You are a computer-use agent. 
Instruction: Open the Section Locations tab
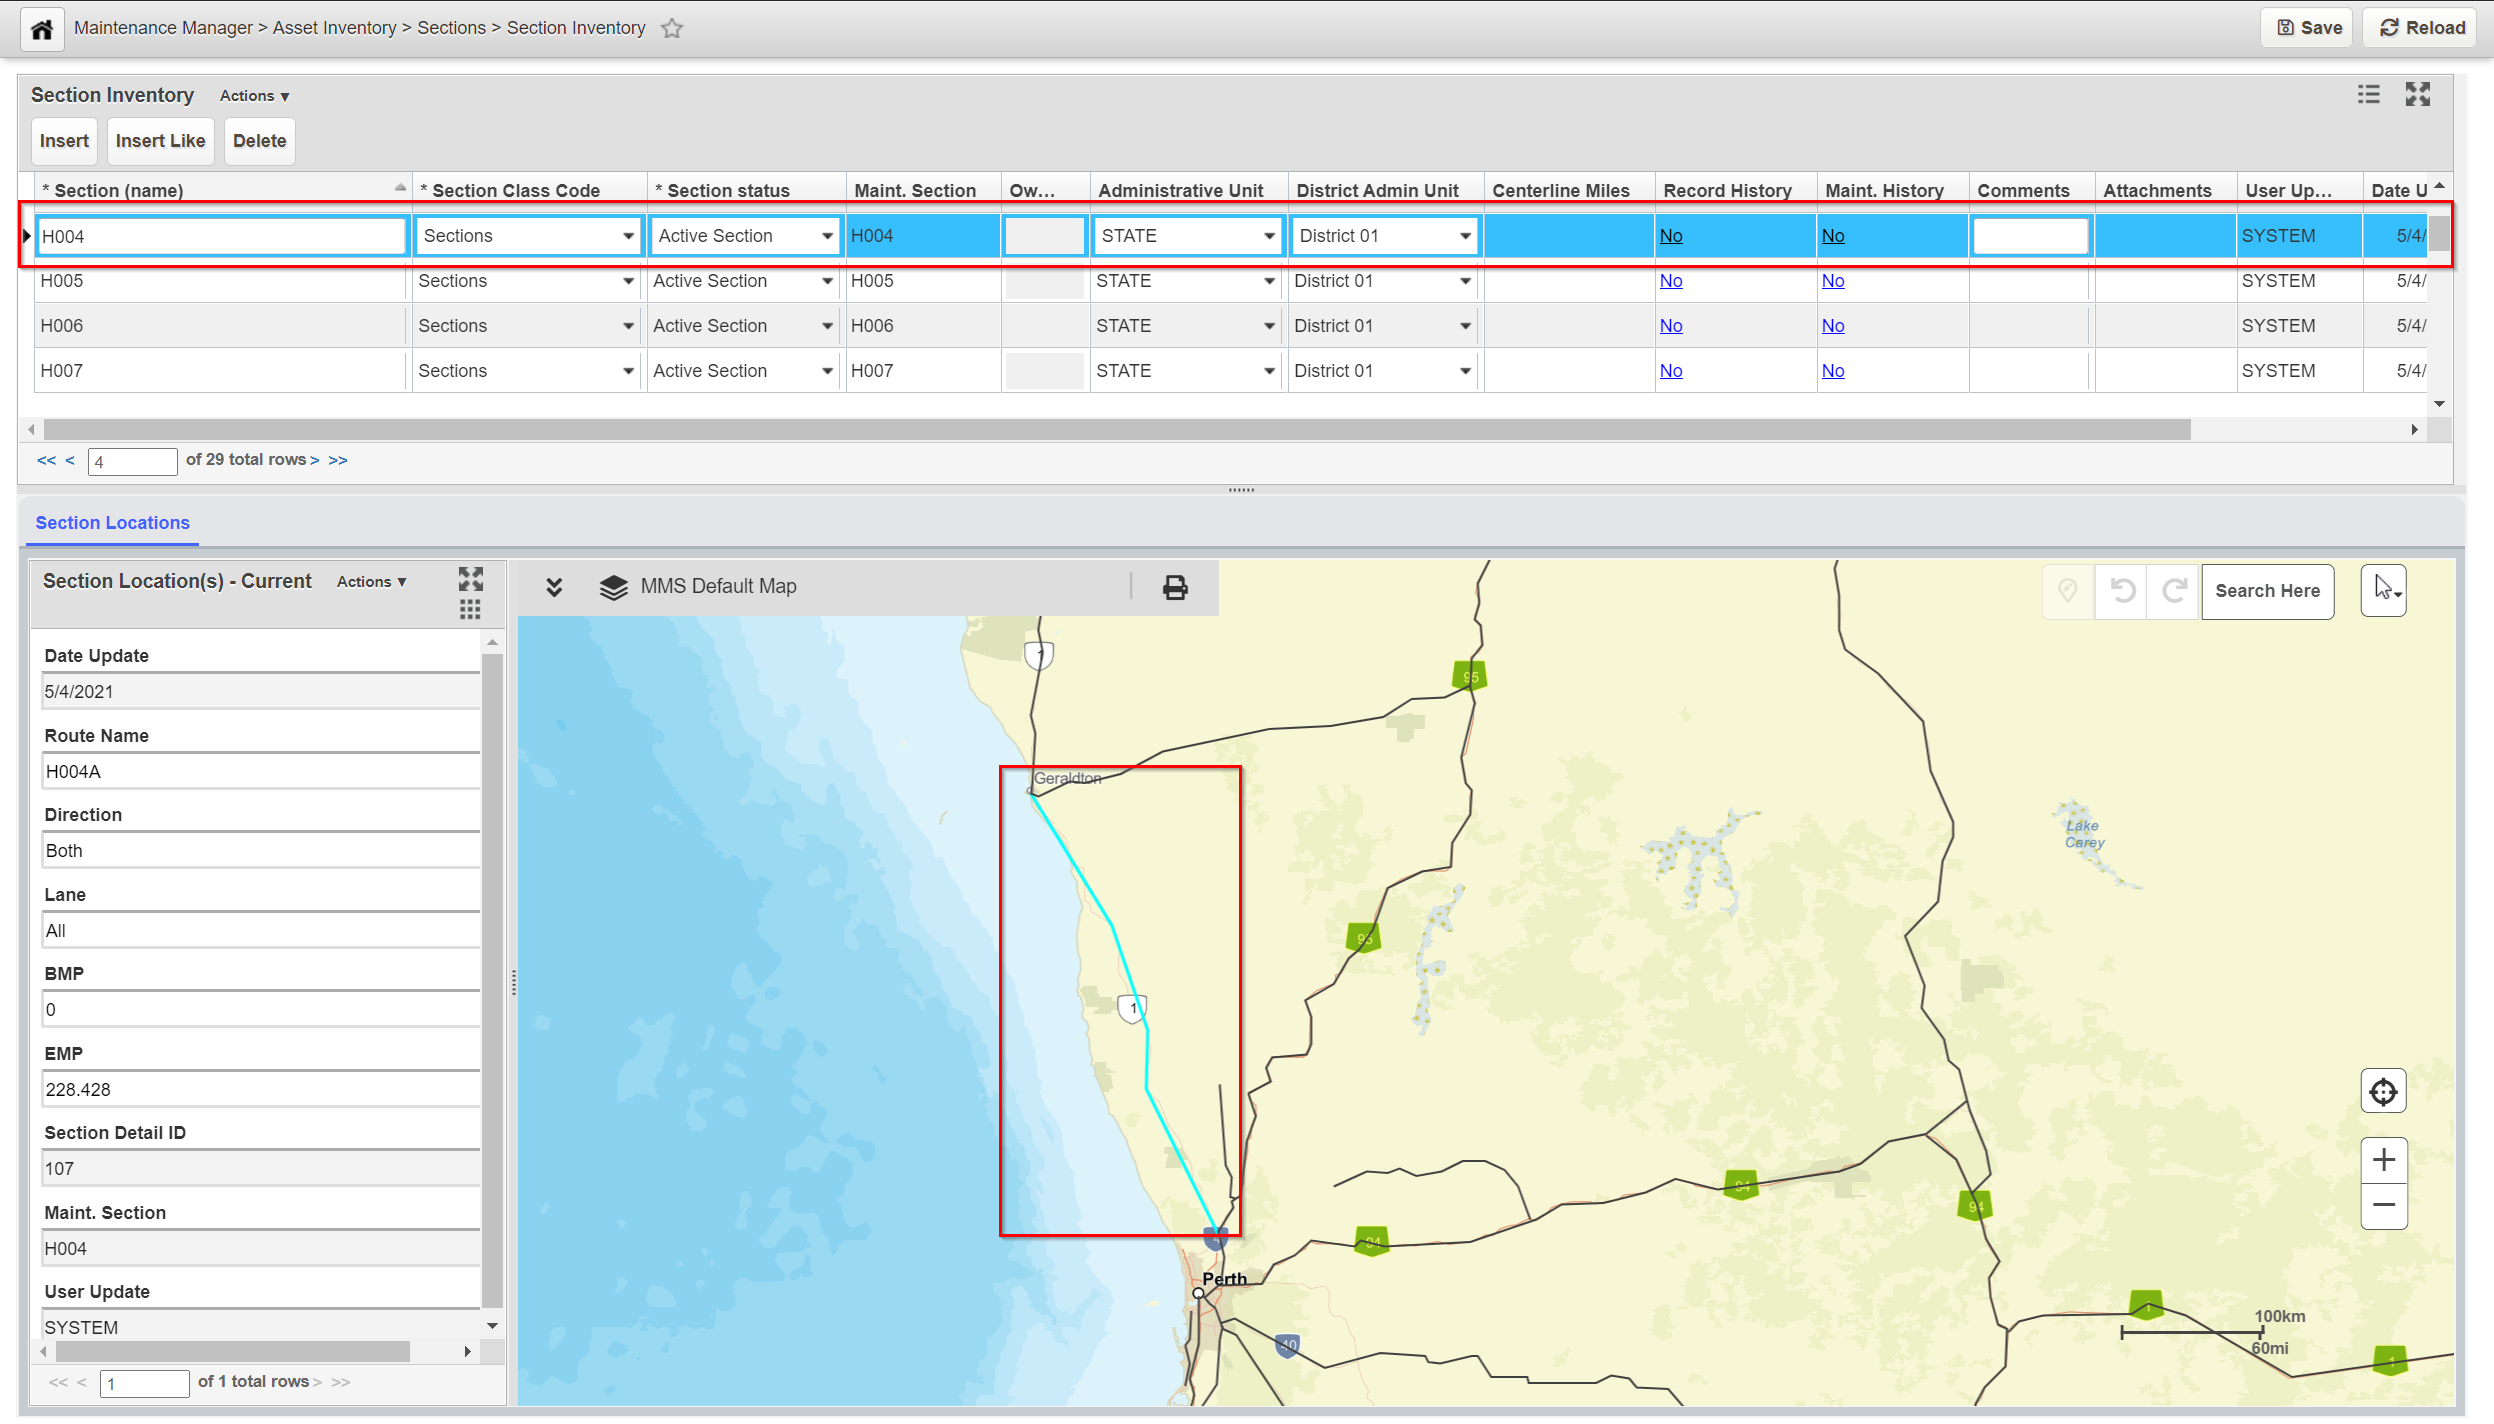coord(112,523)
